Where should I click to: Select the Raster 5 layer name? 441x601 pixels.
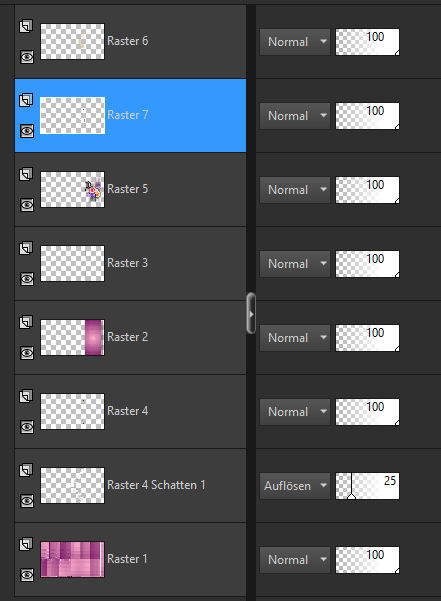coord(128,189)
